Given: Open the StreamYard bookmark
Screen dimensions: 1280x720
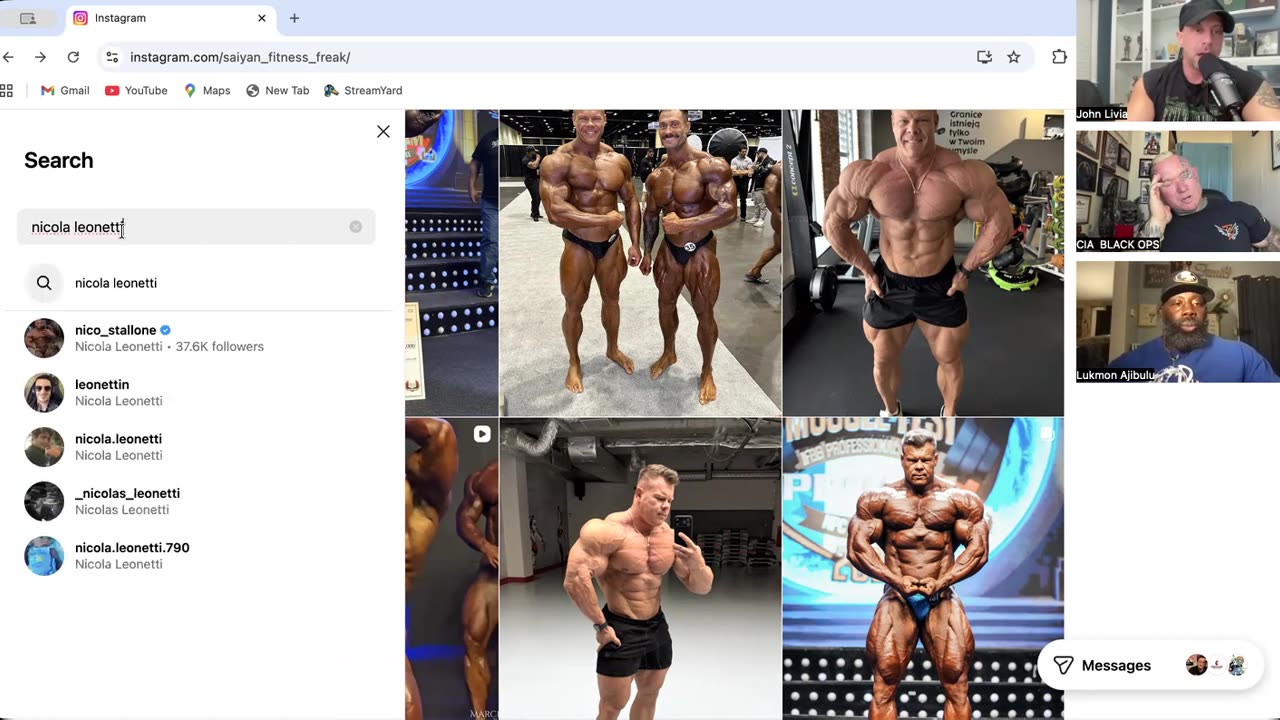Looking at the screenshot, I should point(363,90).
